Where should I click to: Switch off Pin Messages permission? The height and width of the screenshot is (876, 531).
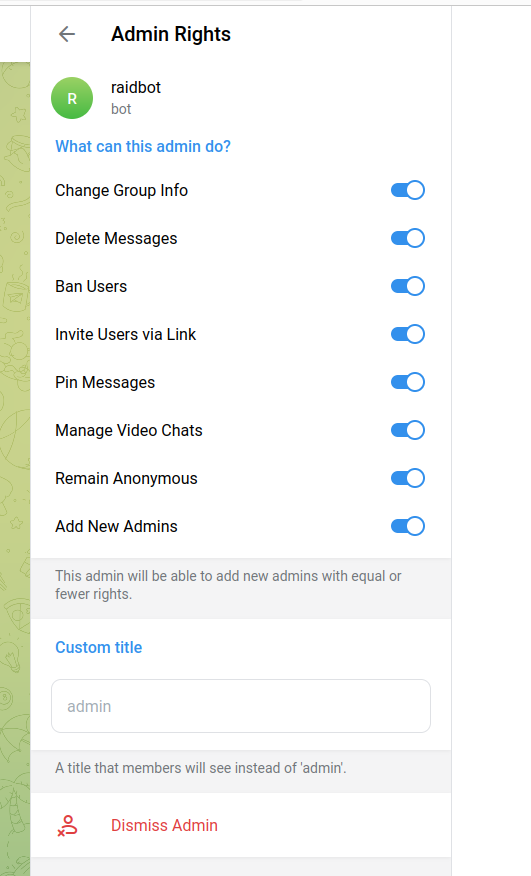(407, 383)
